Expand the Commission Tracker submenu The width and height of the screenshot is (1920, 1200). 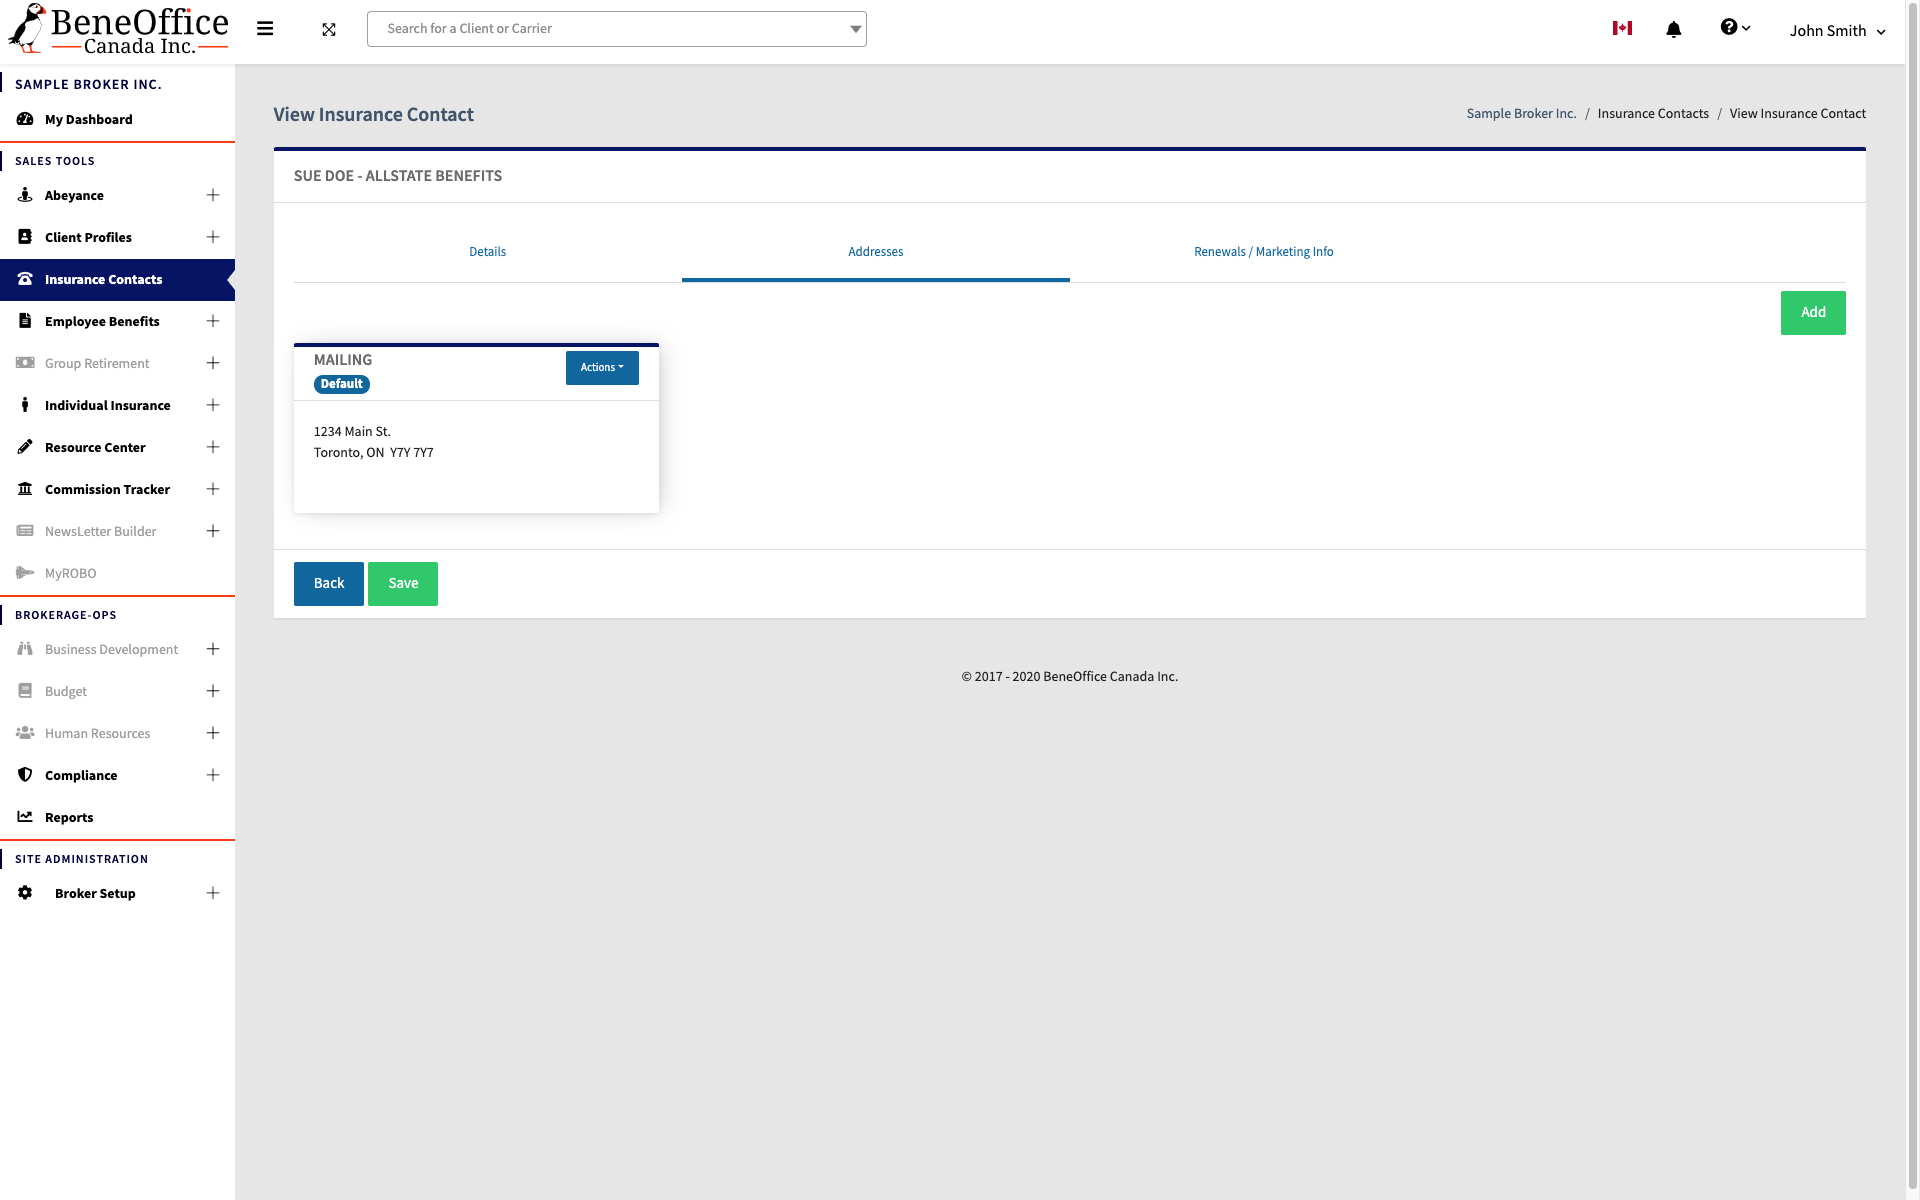click(213, 489)
